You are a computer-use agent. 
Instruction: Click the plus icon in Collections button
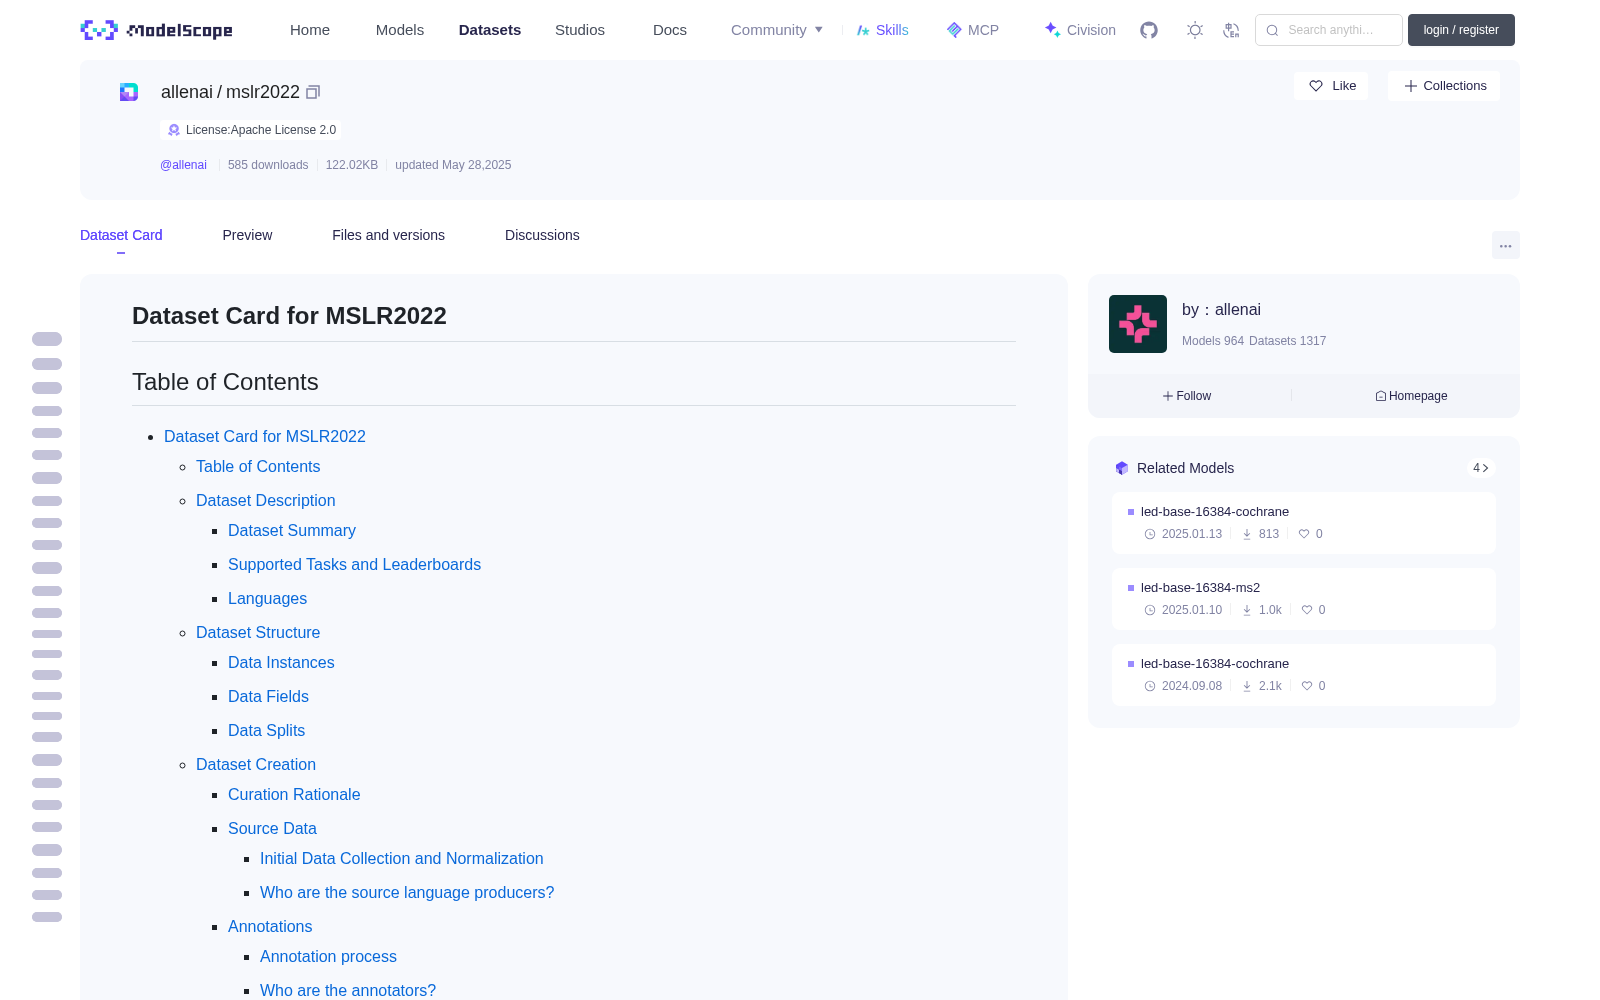(x=1411, y=86)
